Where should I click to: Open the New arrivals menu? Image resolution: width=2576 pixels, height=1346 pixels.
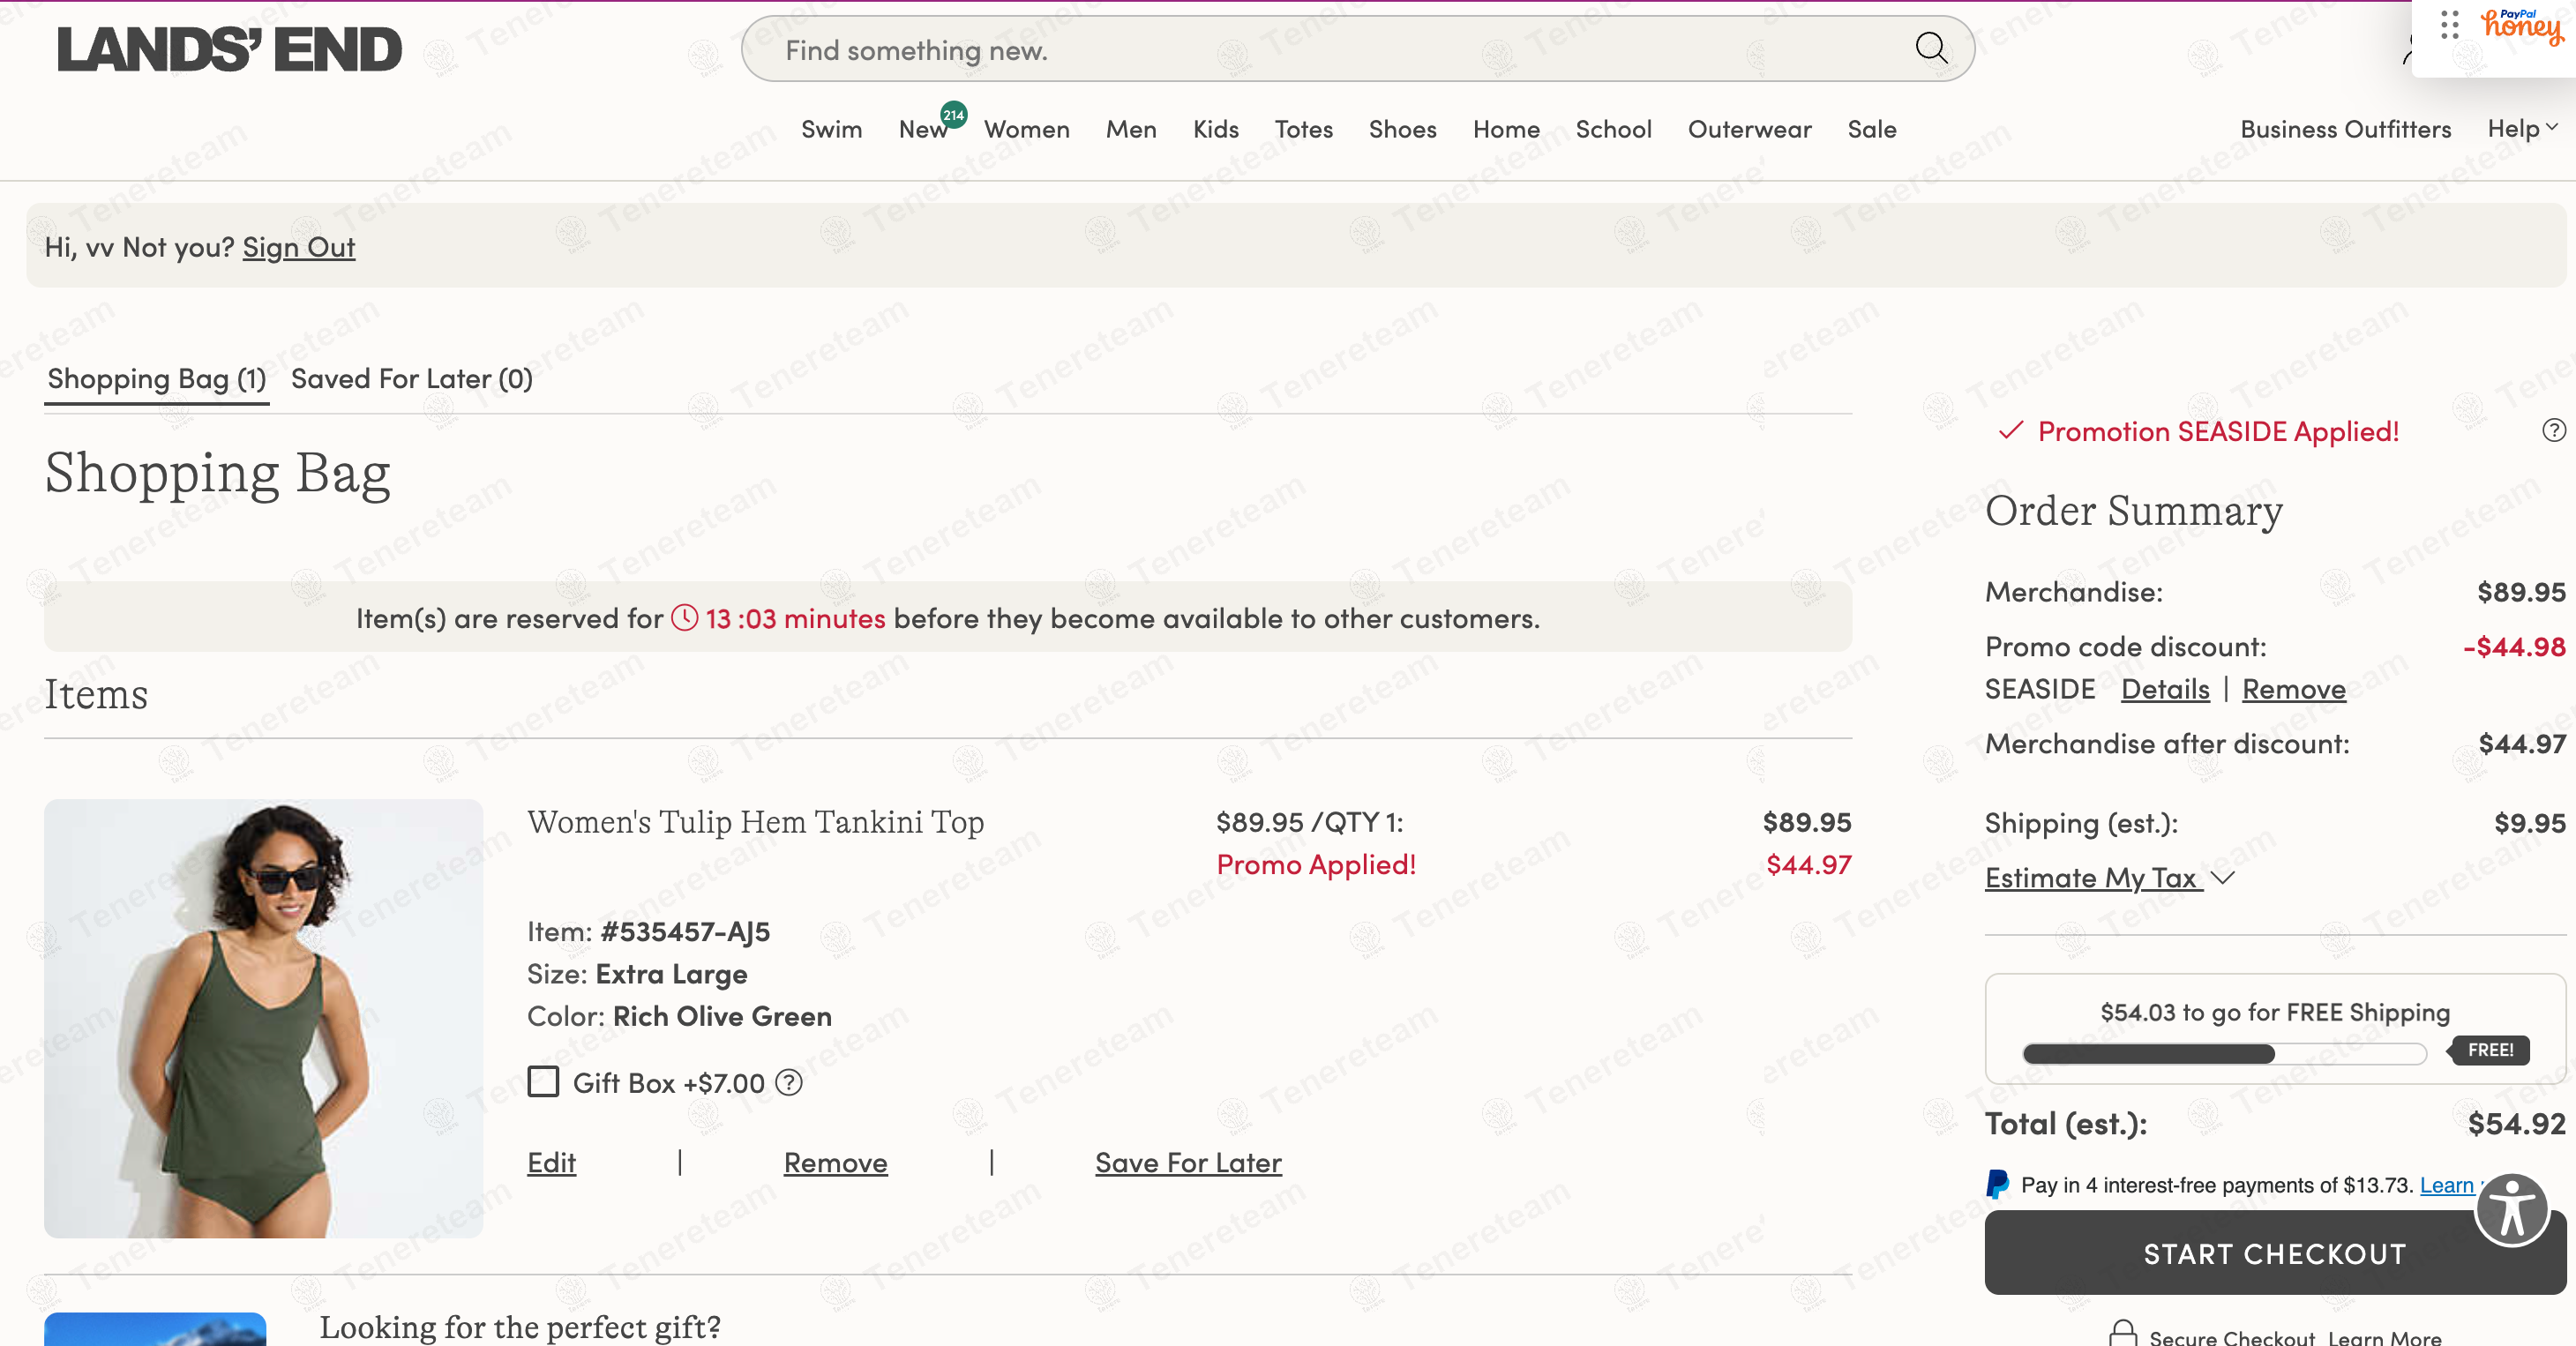coord(922,129)
